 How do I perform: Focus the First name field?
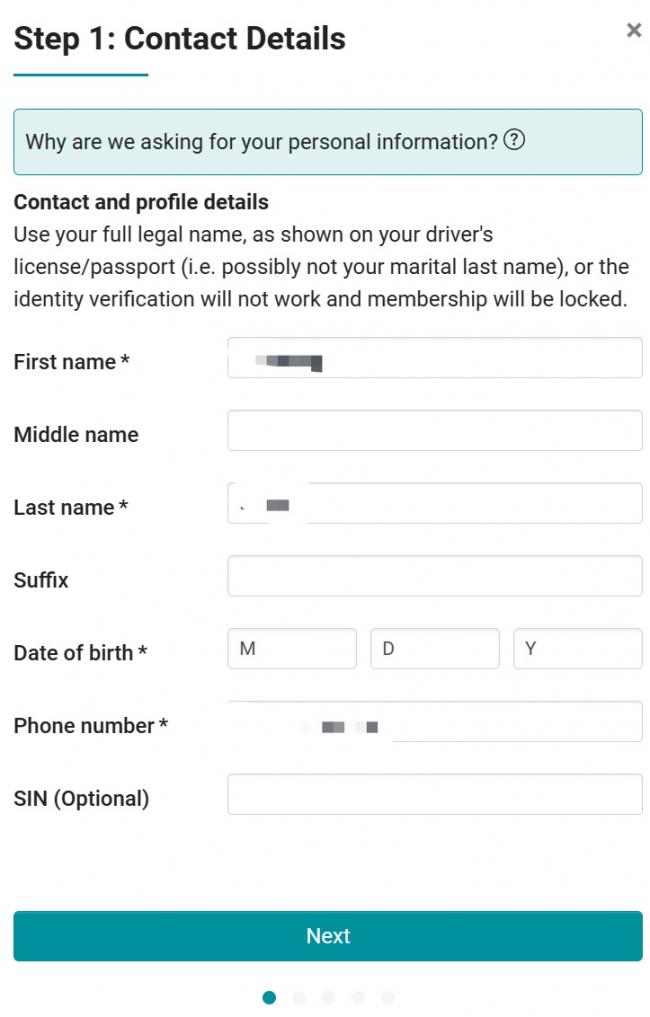pyautogui.click(x=435, y=357)
